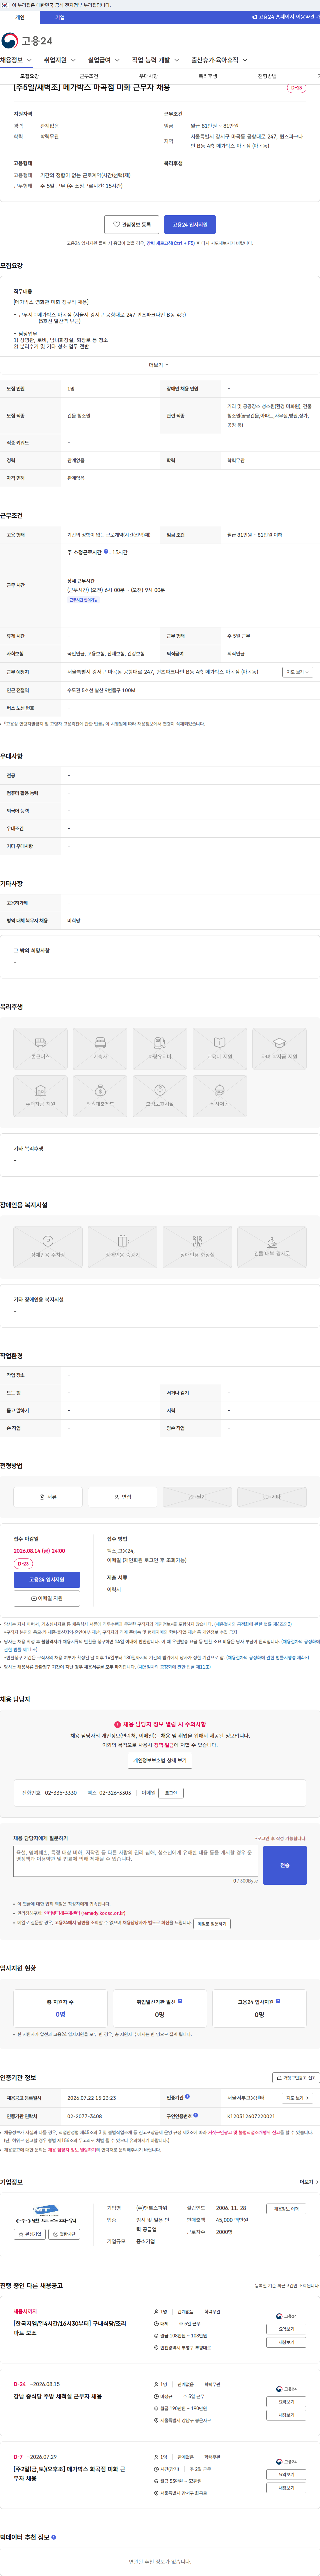Go to the 모집요강 section tab

[x=30, y=76]
